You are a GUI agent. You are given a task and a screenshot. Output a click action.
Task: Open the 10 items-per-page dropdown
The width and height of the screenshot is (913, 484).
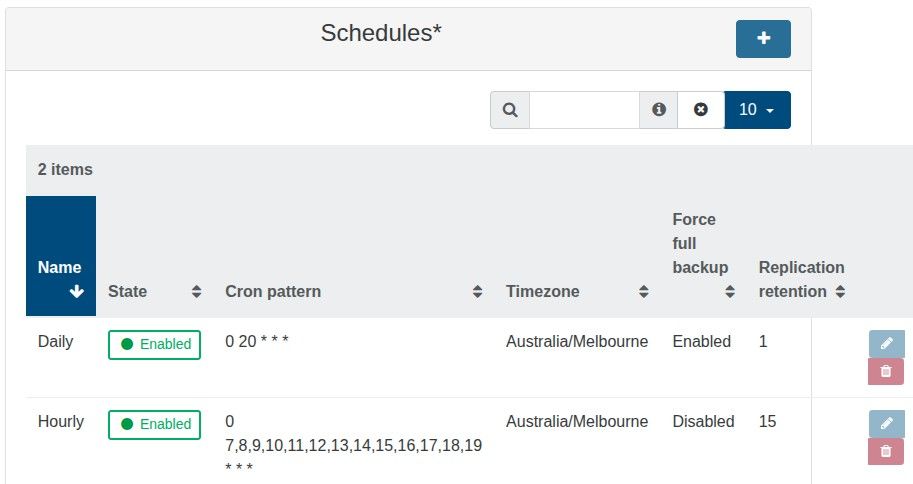(757, 110)
